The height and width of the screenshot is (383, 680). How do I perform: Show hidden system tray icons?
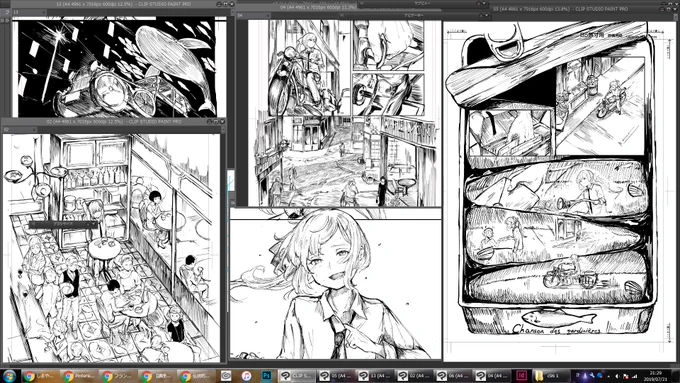pyautogui.click(x=608, y=376)
